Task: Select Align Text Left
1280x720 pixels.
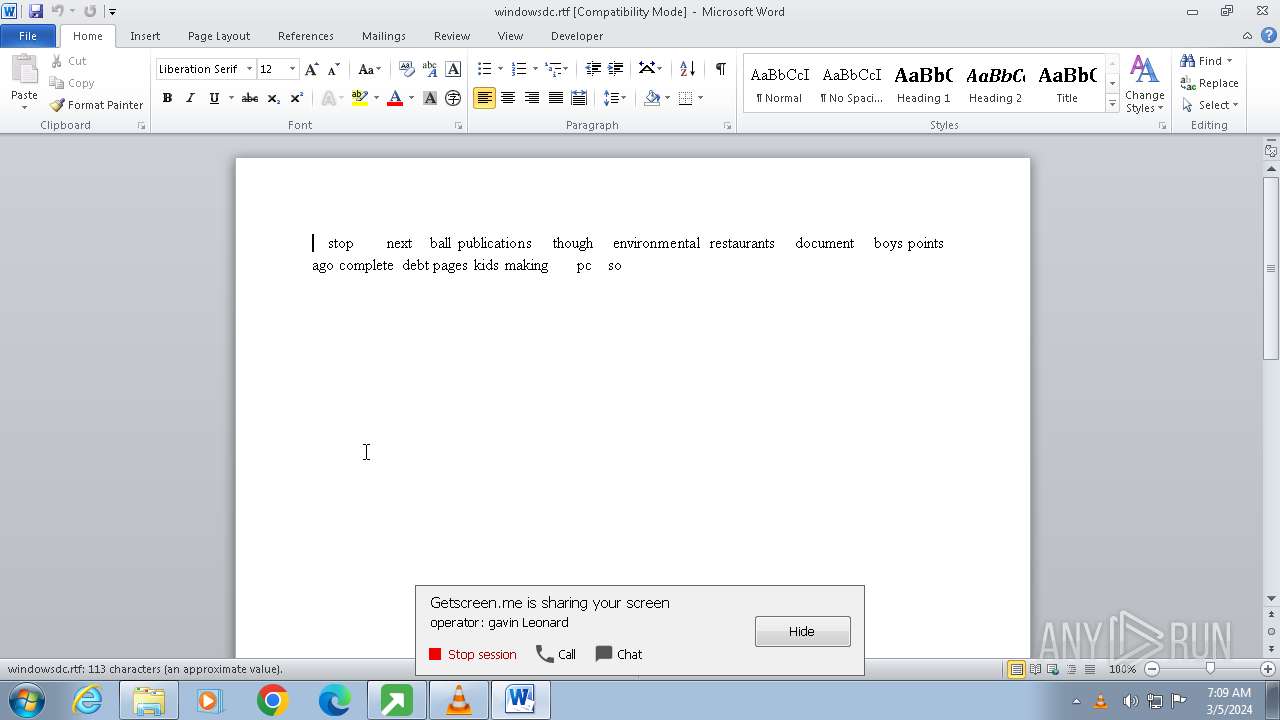Action: click(x=484, y=98)
